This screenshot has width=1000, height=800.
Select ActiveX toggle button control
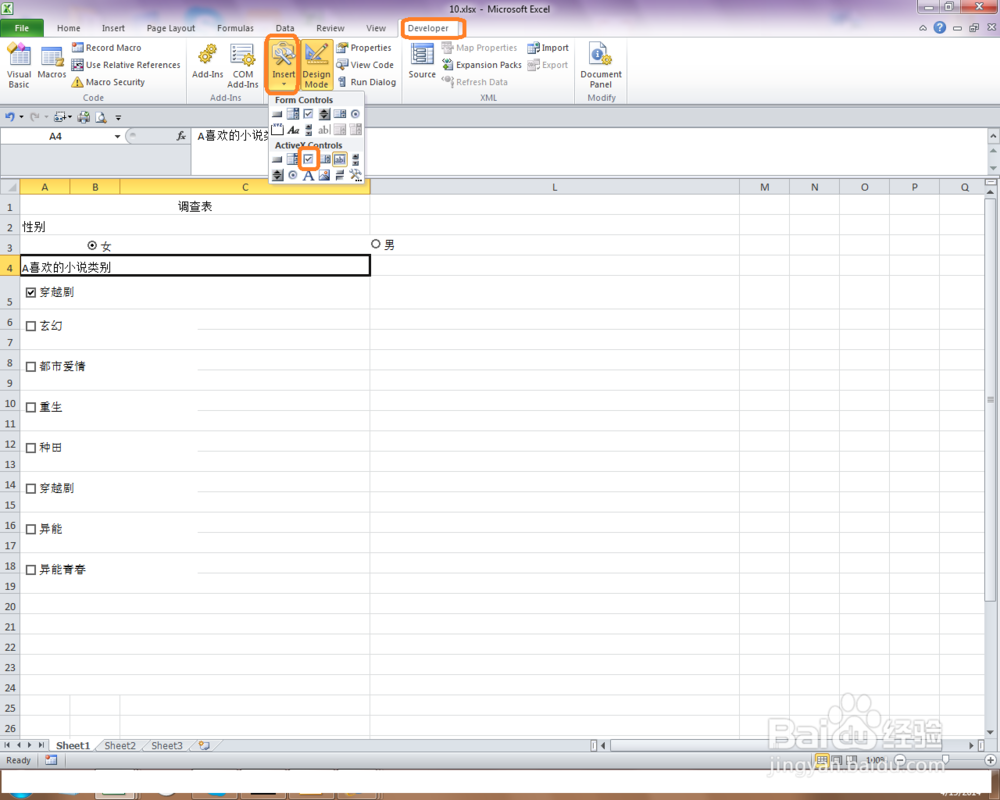coord(339,175)
